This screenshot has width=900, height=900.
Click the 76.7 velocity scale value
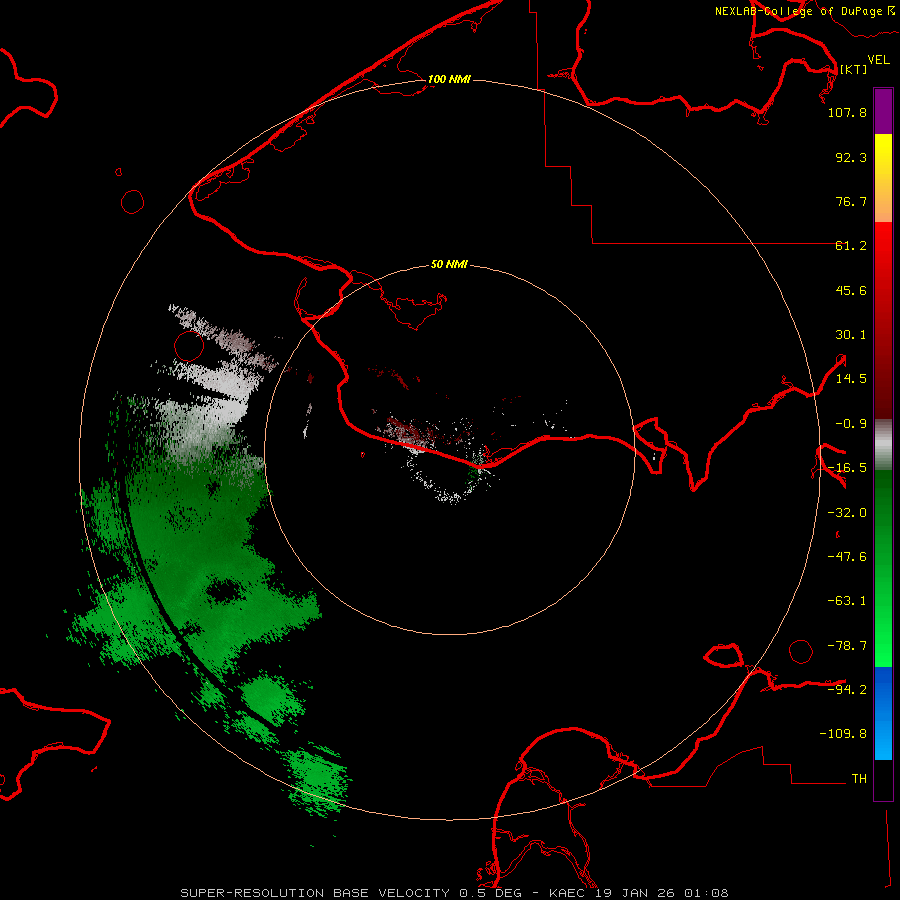(851, 201)
